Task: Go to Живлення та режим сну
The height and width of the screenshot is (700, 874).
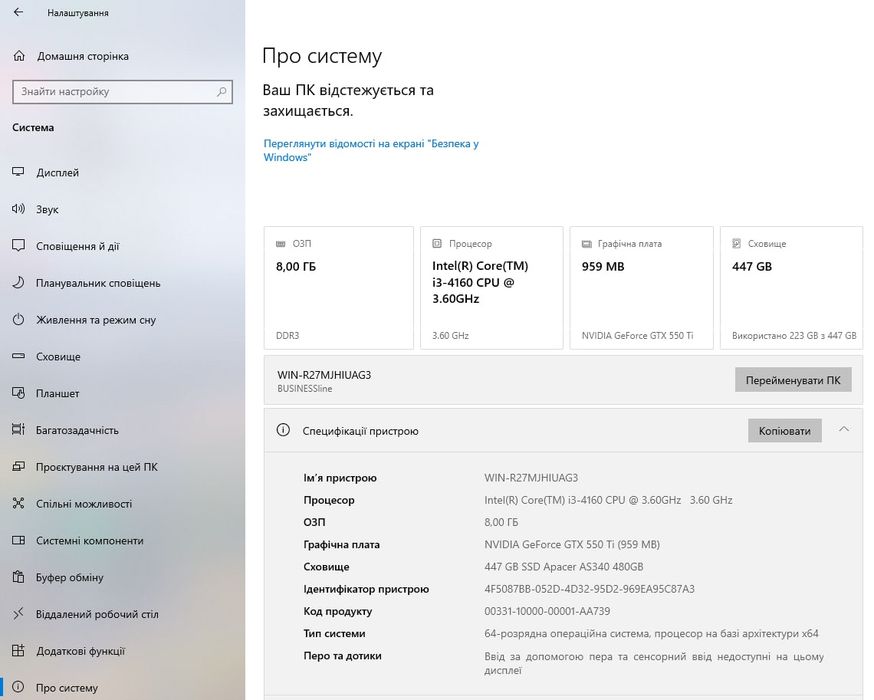Action: pos(123,319)
